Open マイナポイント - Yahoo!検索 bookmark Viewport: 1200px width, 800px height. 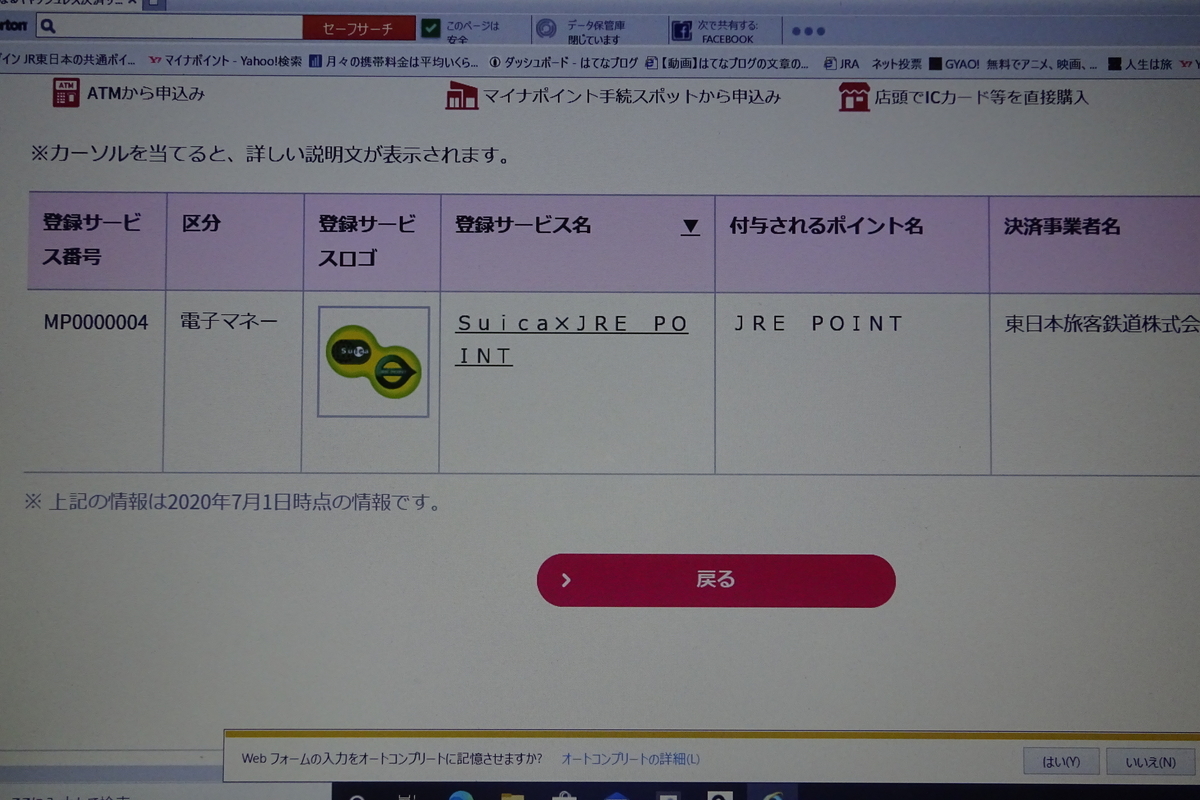point(224,61)
